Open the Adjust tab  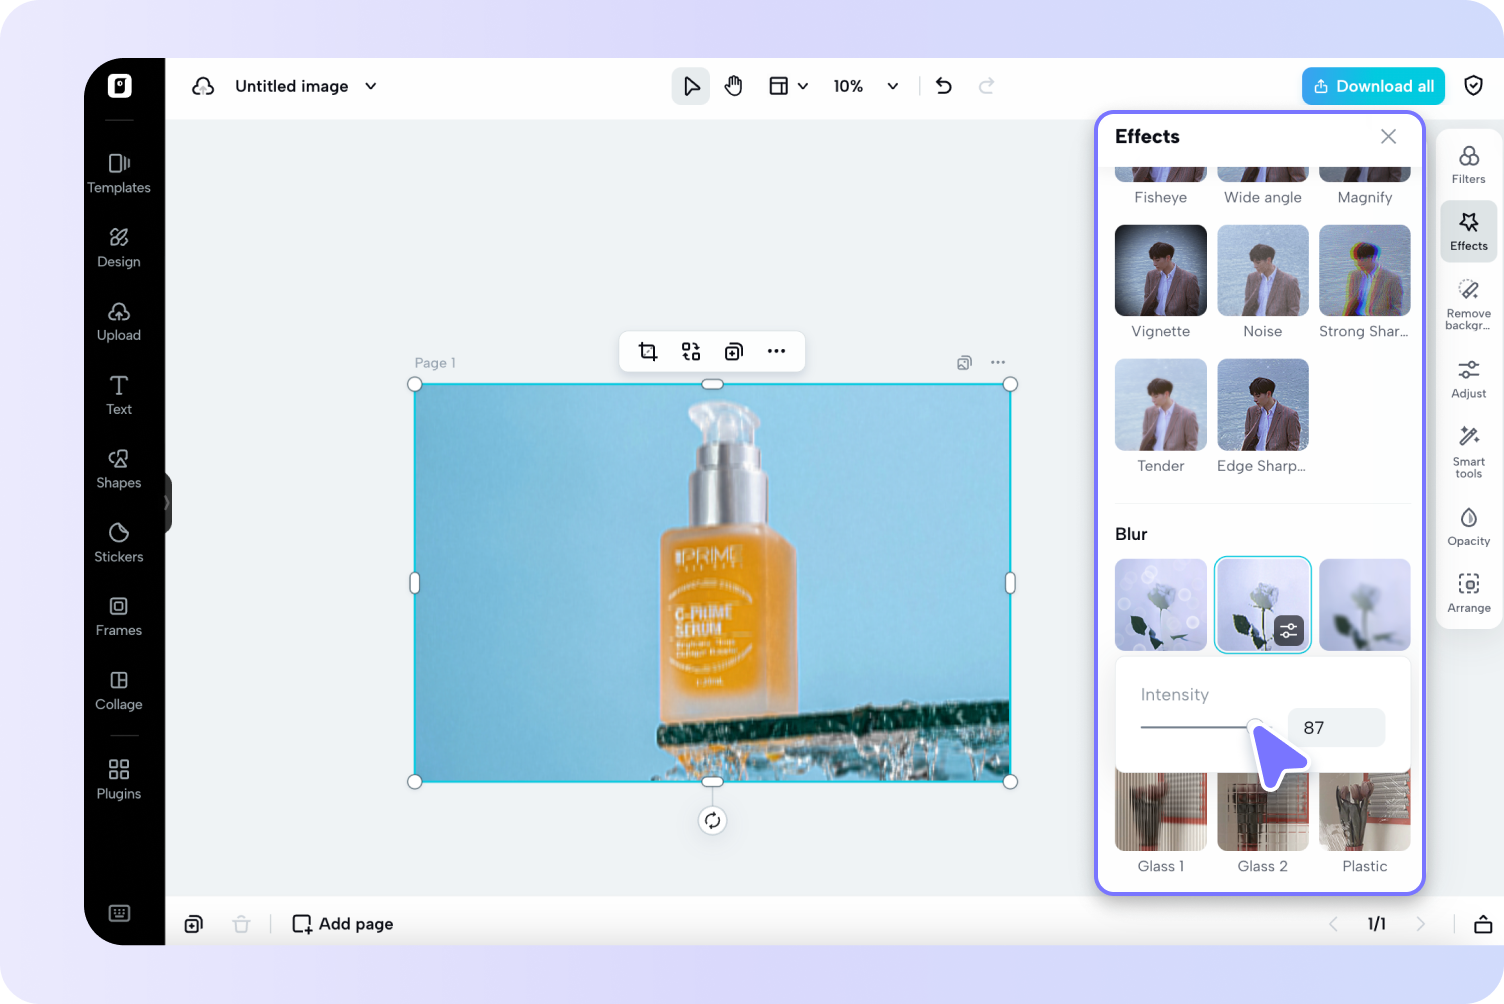click(1469, 379)
